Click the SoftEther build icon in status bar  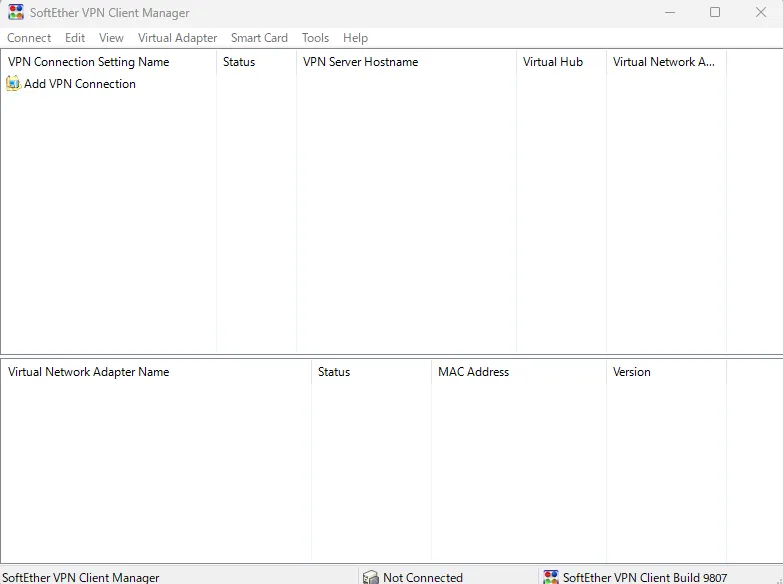pos(551,577)
